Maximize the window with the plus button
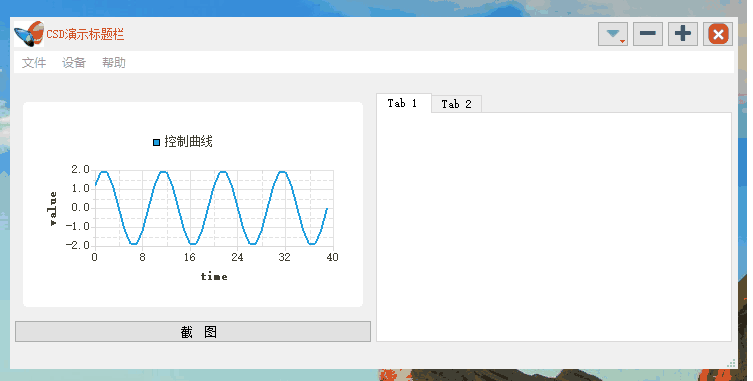The image size is (753, 381). point(683,34)
